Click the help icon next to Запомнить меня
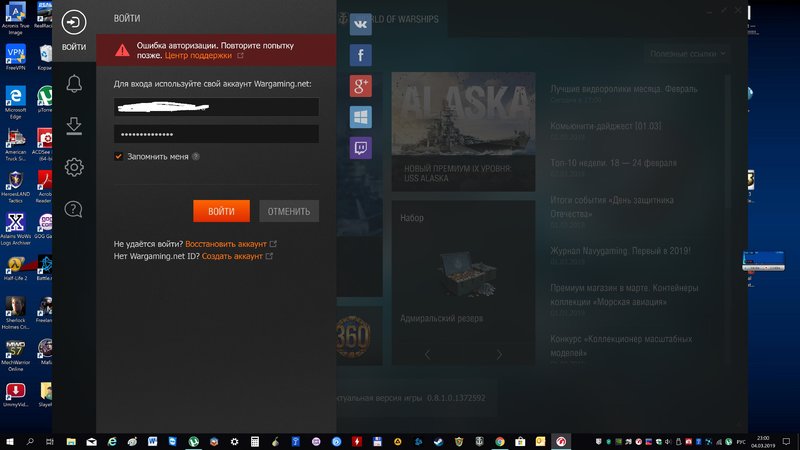This screenshot has width=800, height=450. 196,157
